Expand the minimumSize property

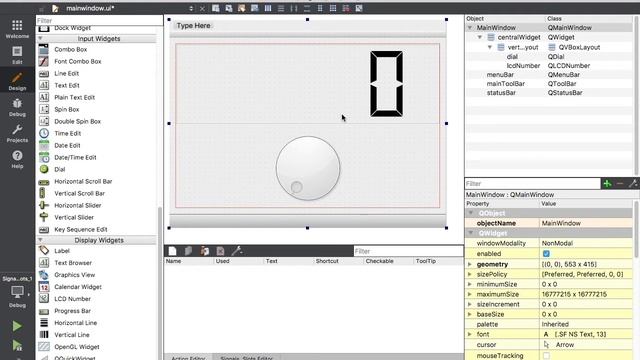(x=470, y=284)
